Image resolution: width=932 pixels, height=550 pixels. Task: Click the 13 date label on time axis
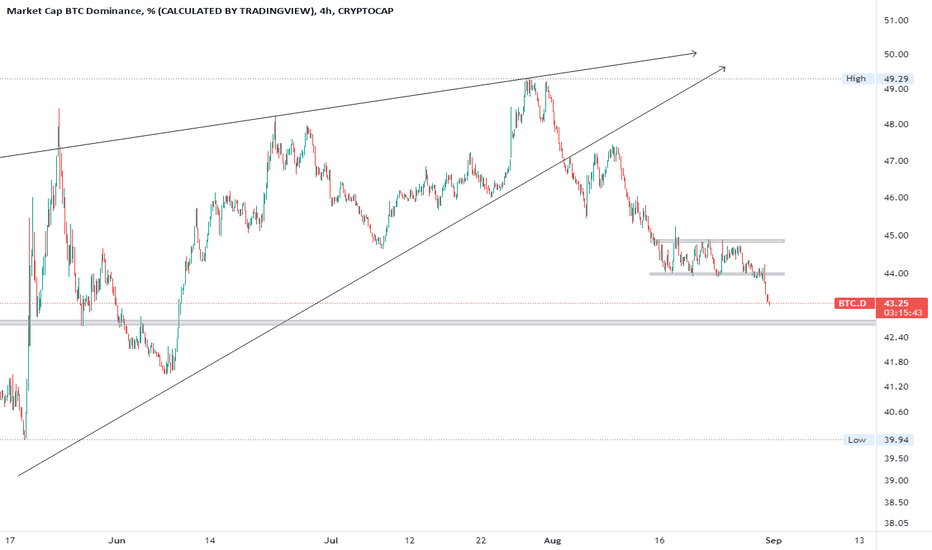(859, 540)
